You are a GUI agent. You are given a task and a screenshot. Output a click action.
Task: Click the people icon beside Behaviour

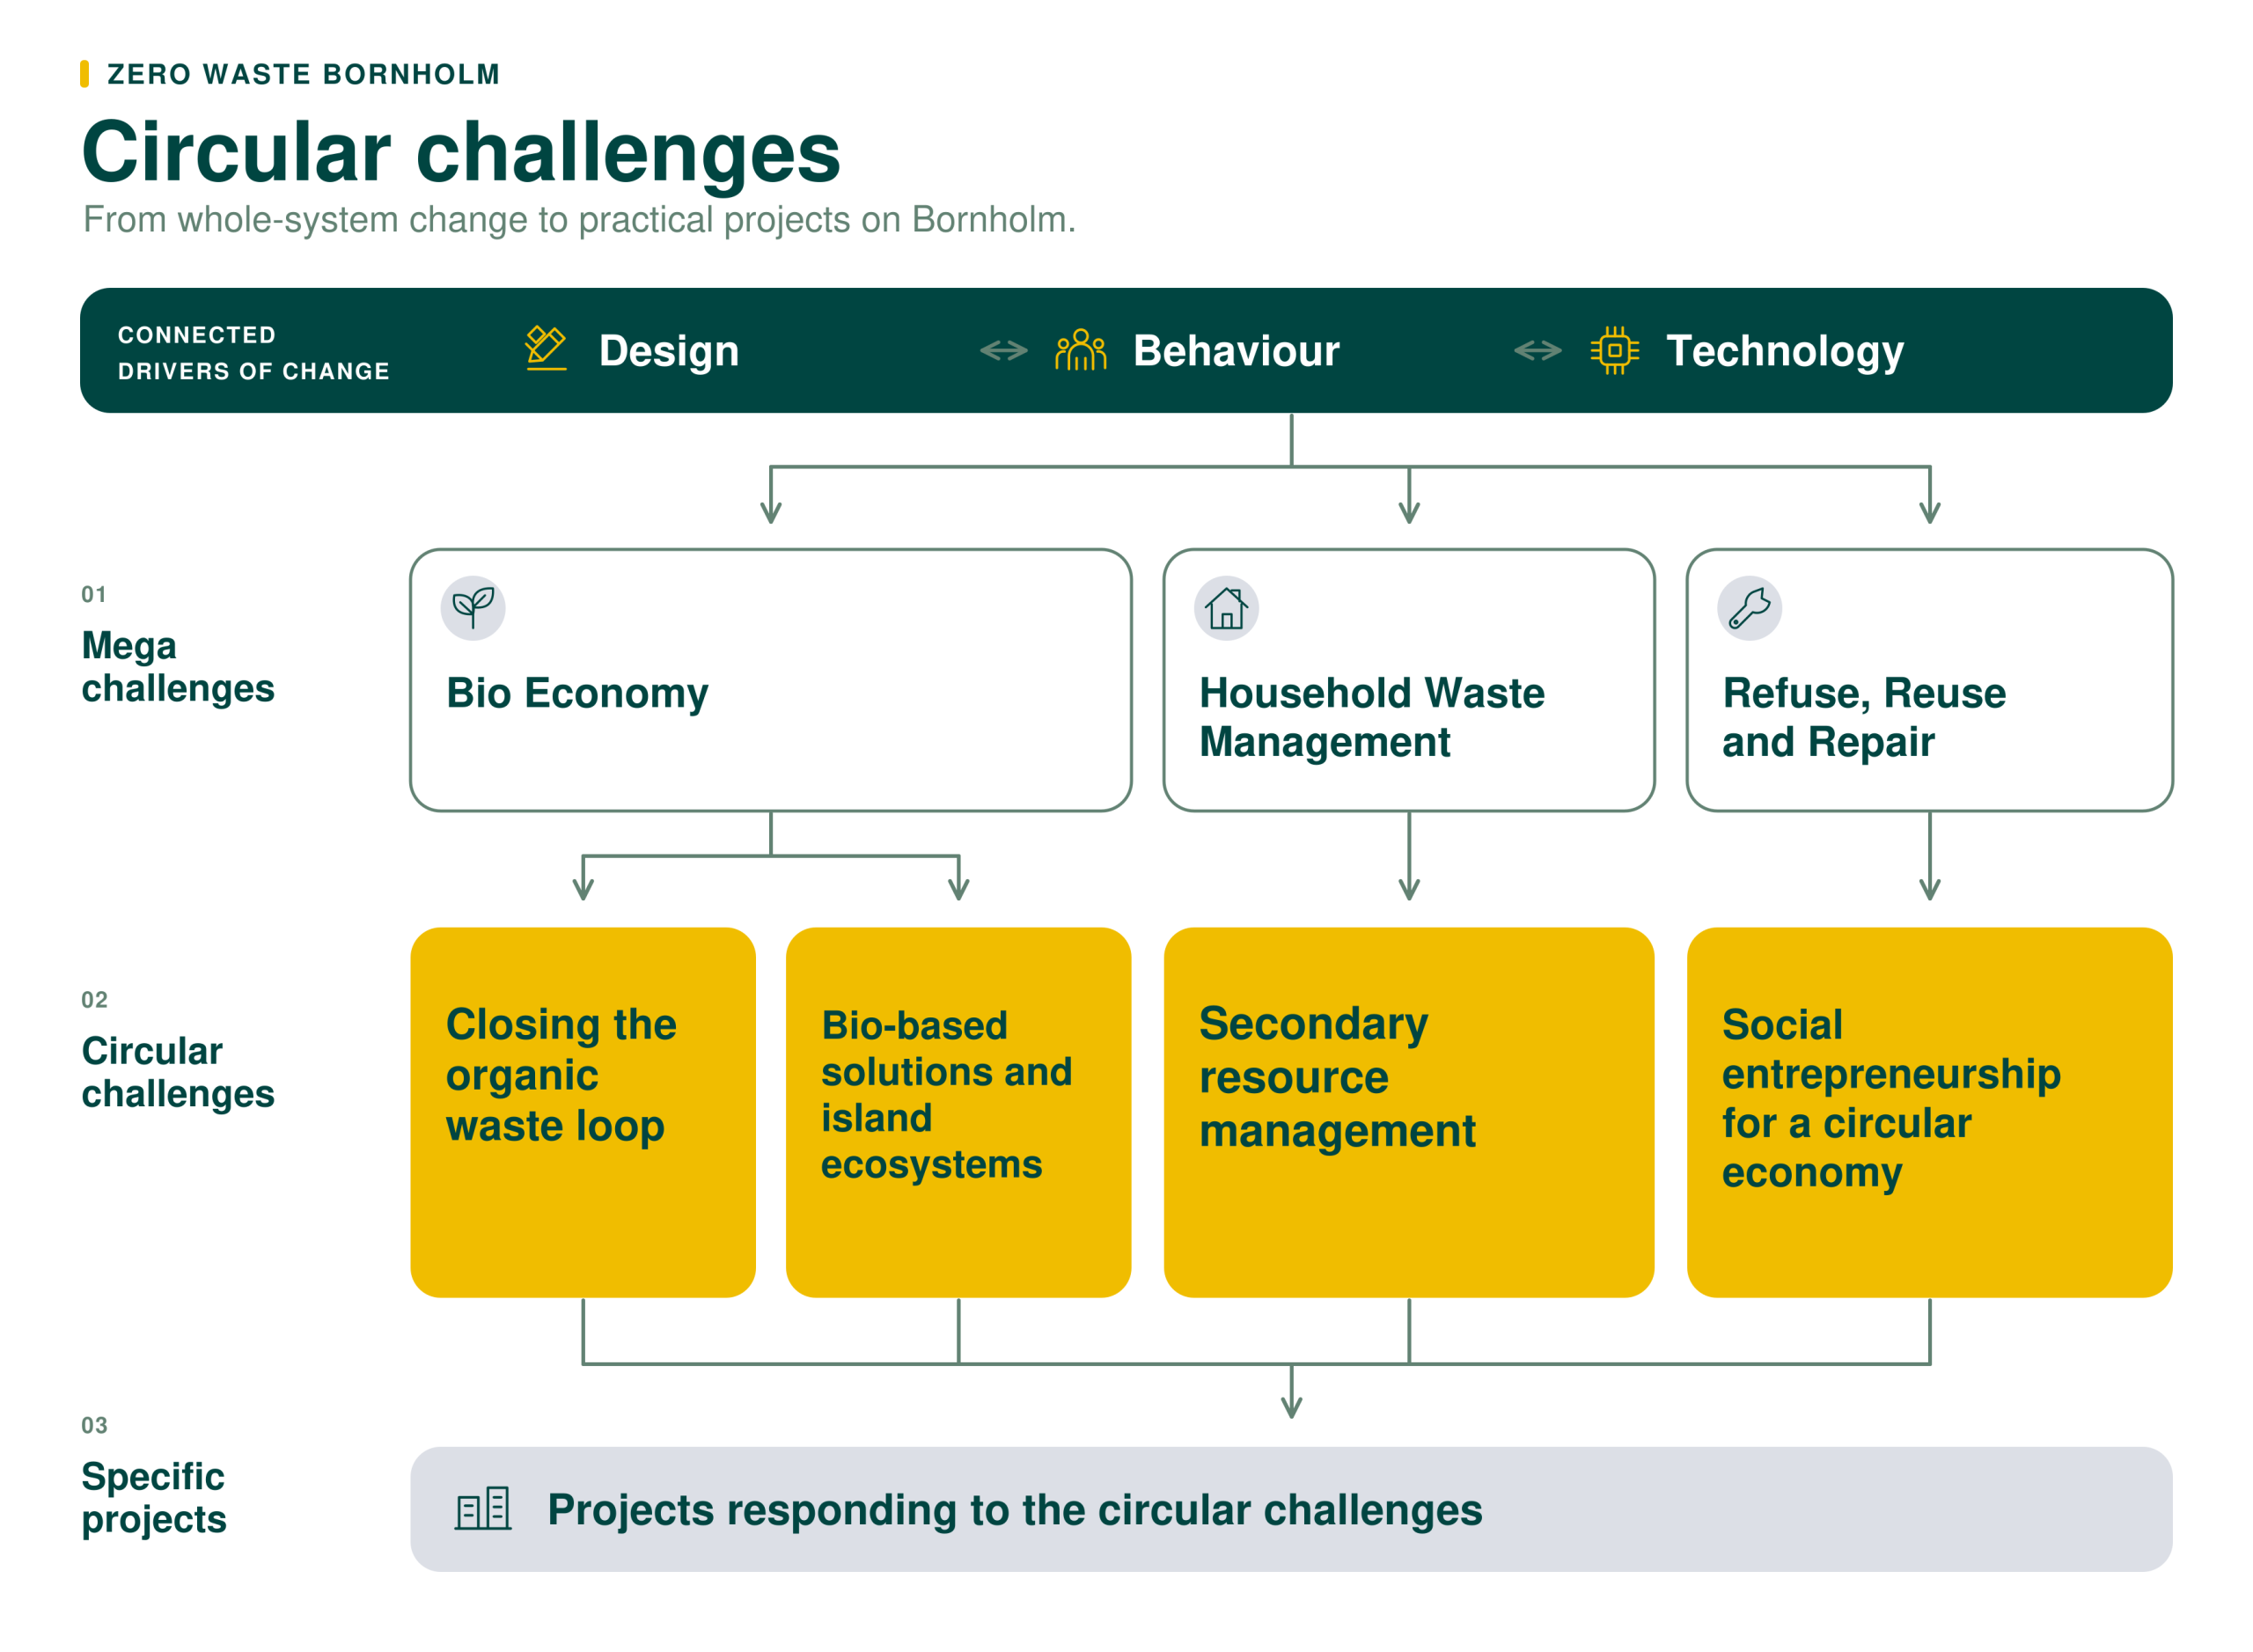click(1080, 350)
